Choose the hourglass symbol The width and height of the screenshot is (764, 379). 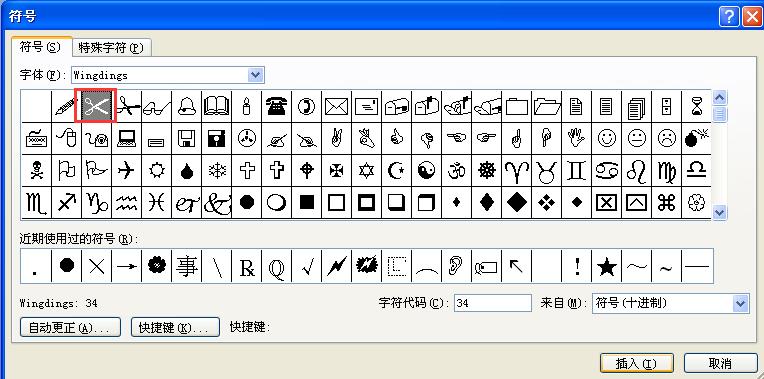pos(696,106)
